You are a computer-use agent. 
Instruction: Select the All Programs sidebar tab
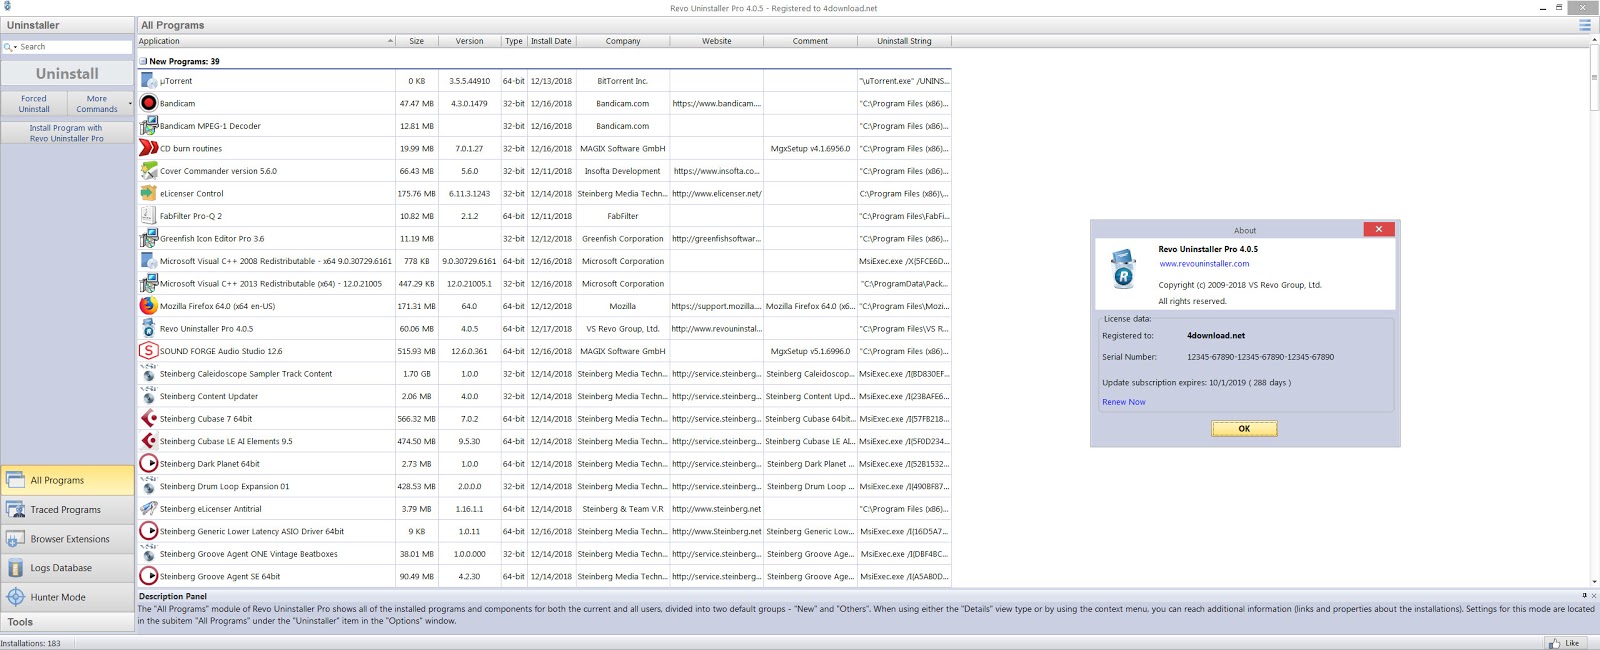tap(67, 480)
